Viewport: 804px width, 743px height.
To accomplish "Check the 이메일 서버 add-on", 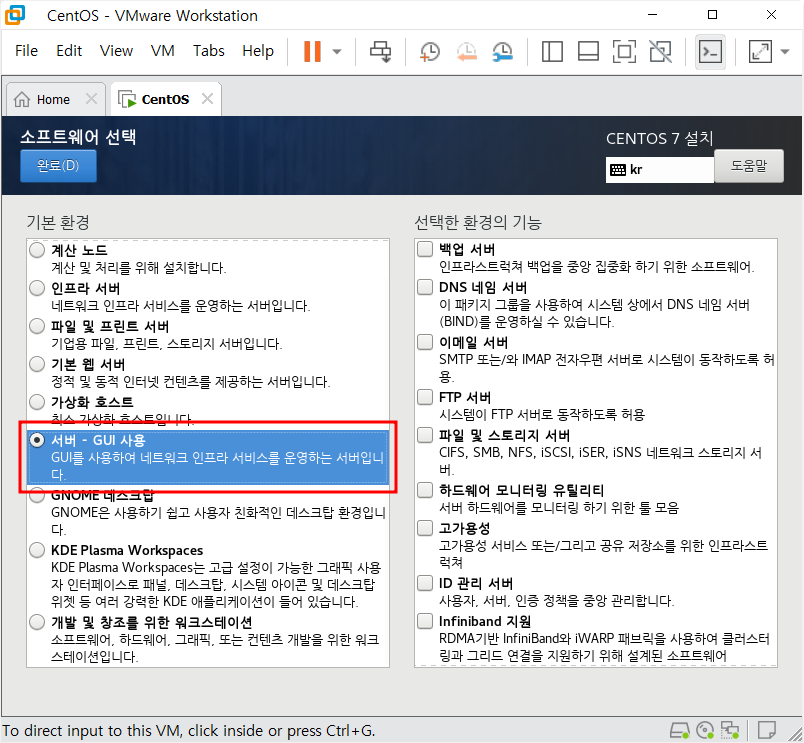I will [x=425, y=342].
